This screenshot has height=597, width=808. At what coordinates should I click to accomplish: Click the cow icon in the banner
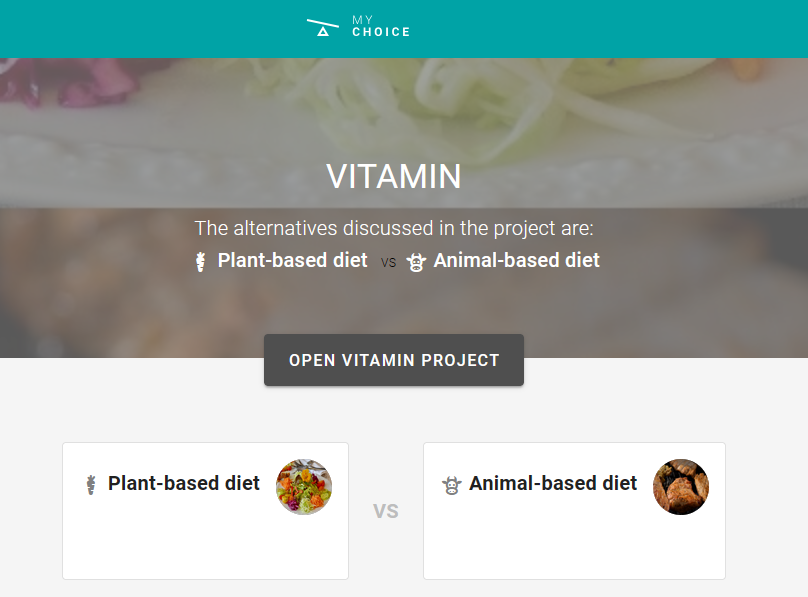[416, 262]
